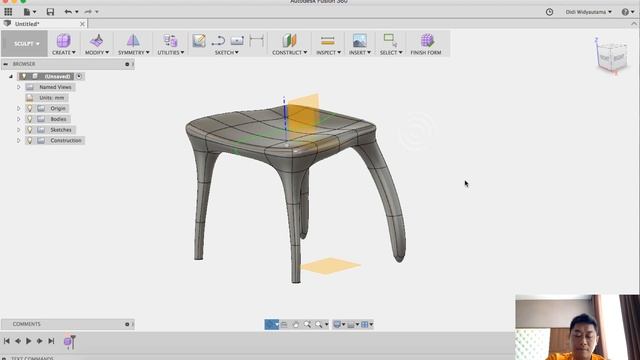This screenshot has width=640, height=360.
Task: Click the Inspect measure icon
Action: pos(328,41)
